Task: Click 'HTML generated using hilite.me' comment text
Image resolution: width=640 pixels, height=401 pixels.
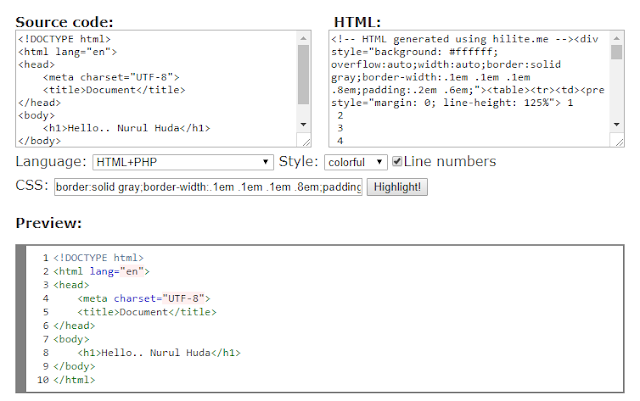Action: click(455, 39)
